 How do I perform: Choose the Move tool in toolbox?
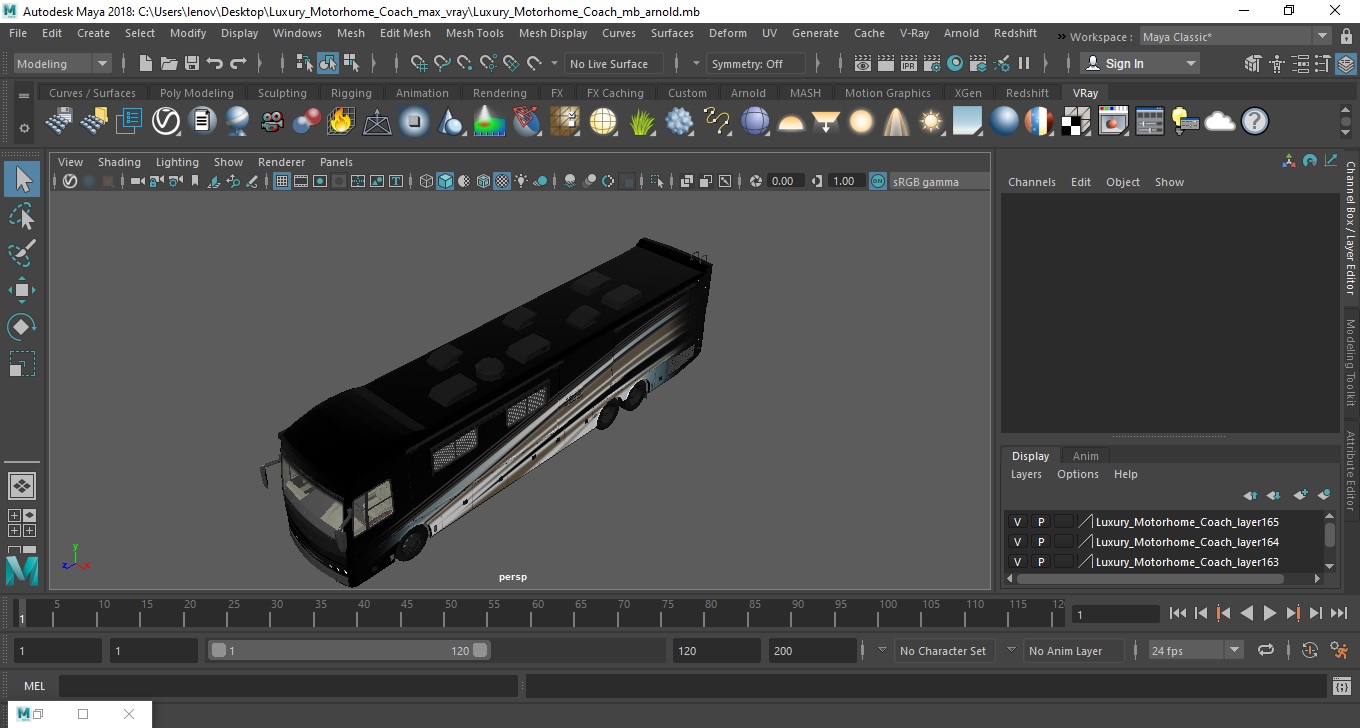[x=22, y=290]
